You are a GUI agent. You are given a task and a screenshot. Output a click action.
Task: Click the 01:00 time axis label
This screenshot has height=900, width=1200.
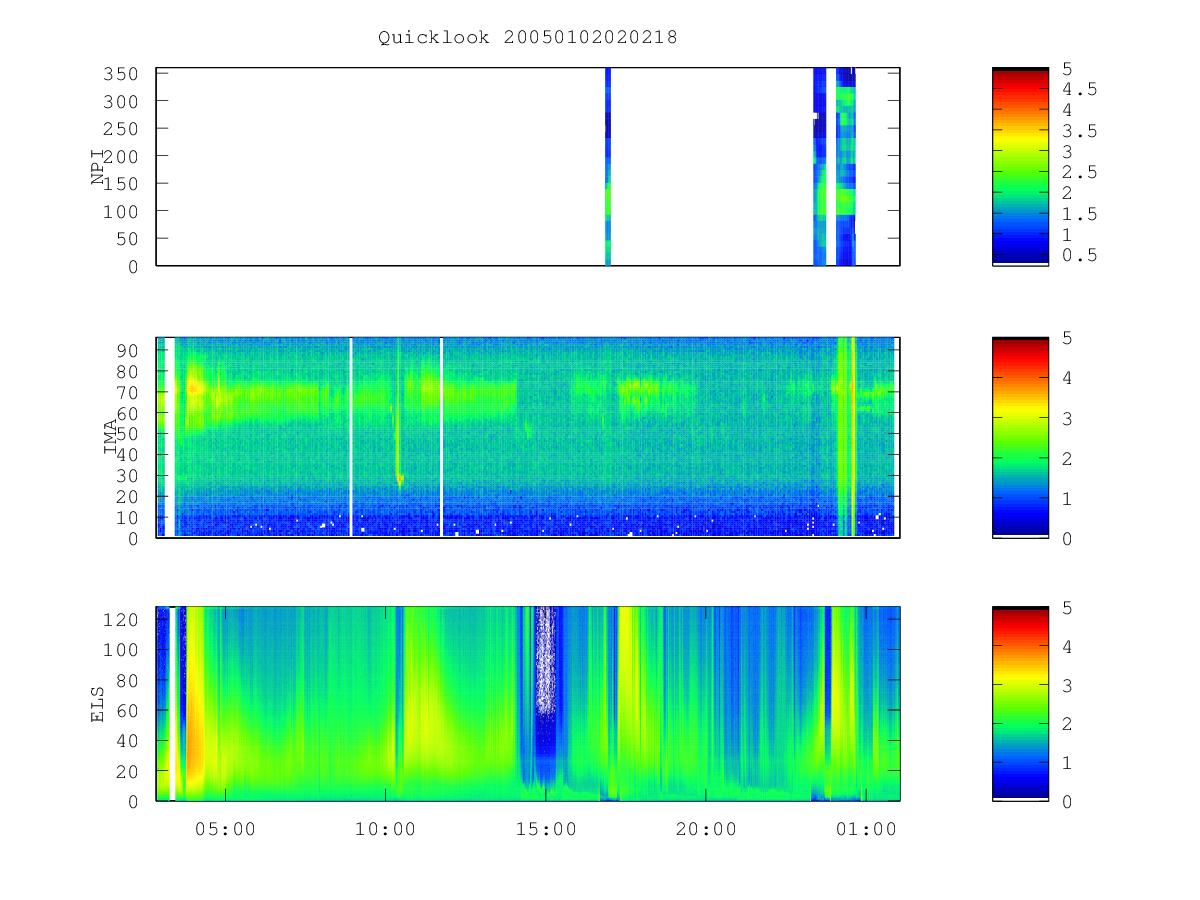click(x=866, y=829)
